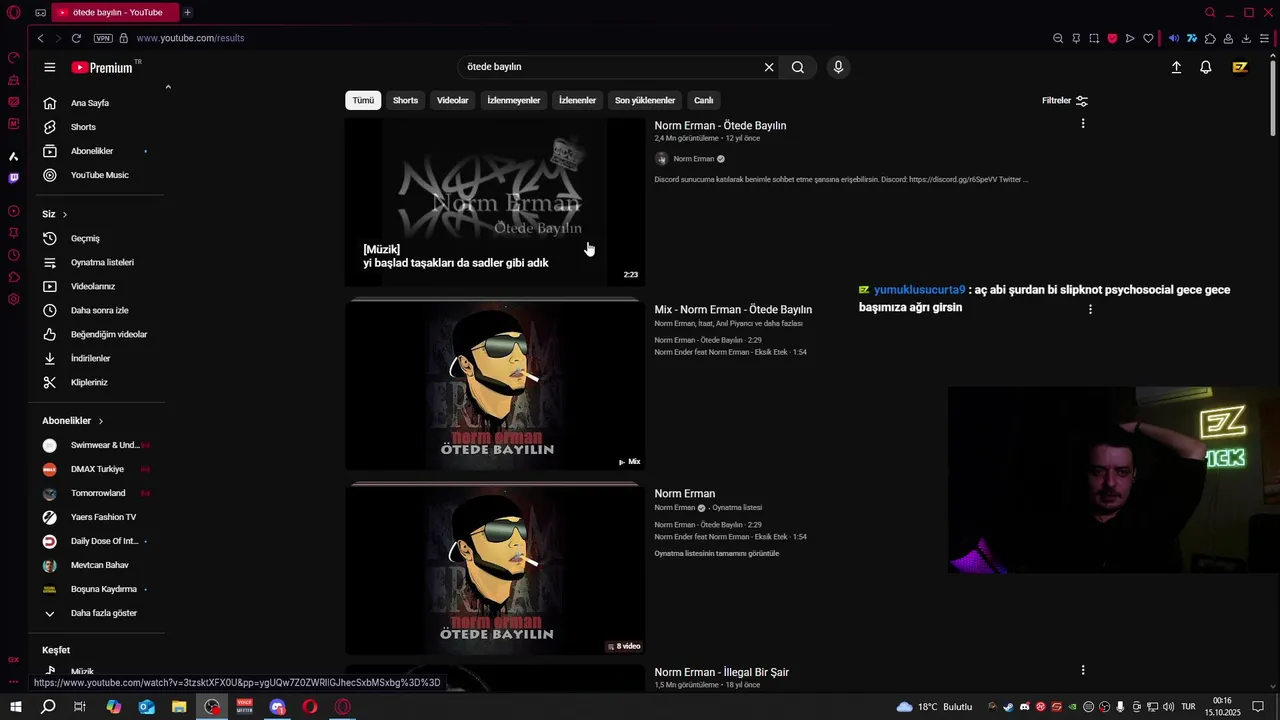Open Opera sidebar settings gear

click(x=13, y=299)
